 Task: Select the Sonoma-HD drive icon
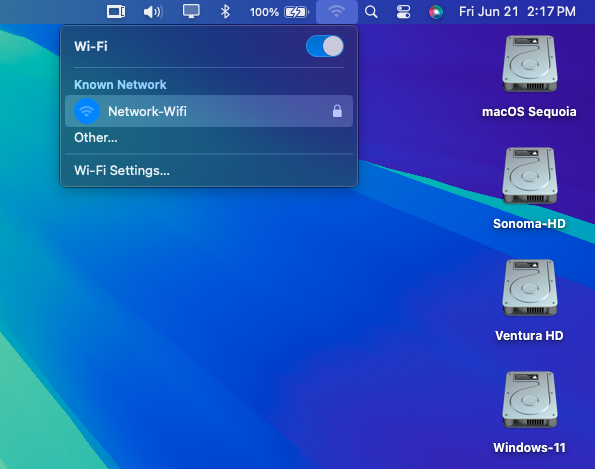pos(530,176)
